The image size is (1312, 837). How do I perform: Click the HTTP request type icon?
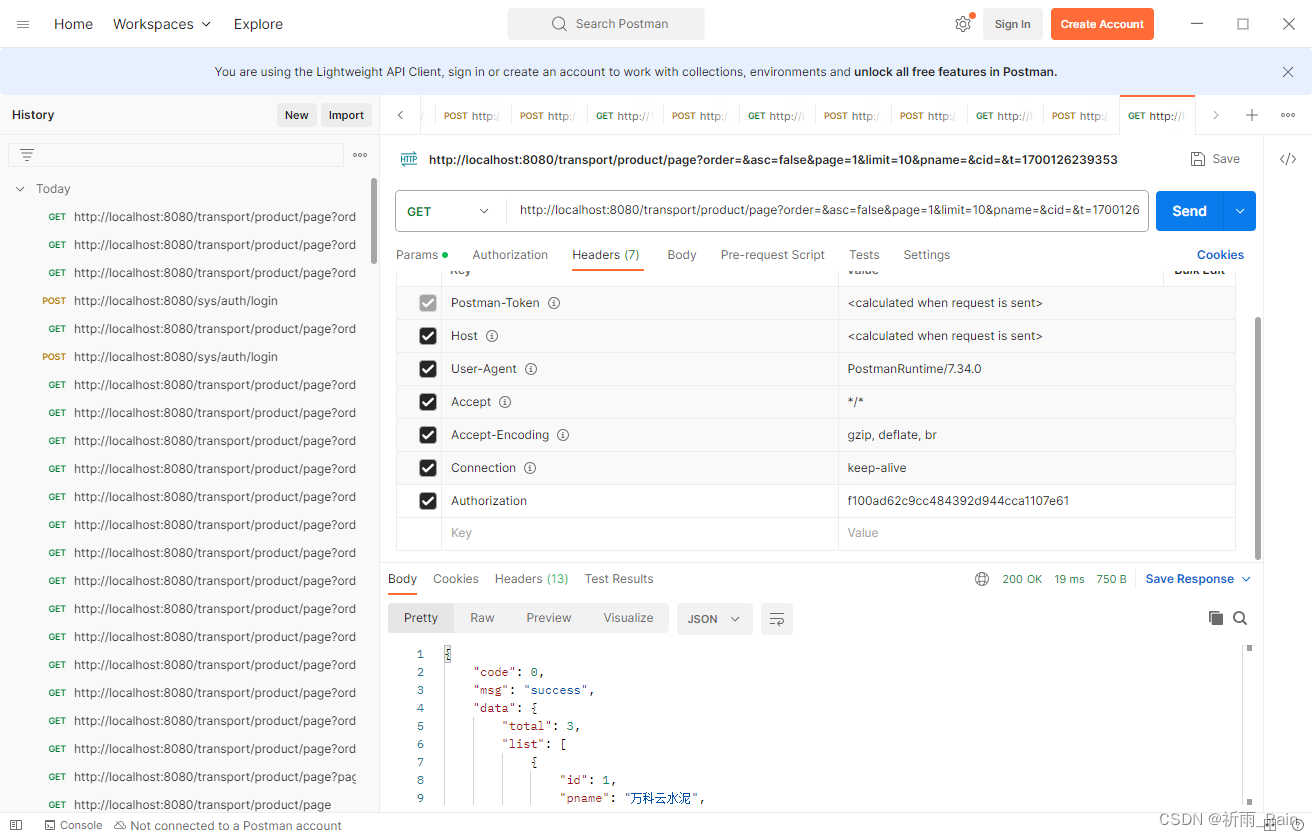coord(409,159)
